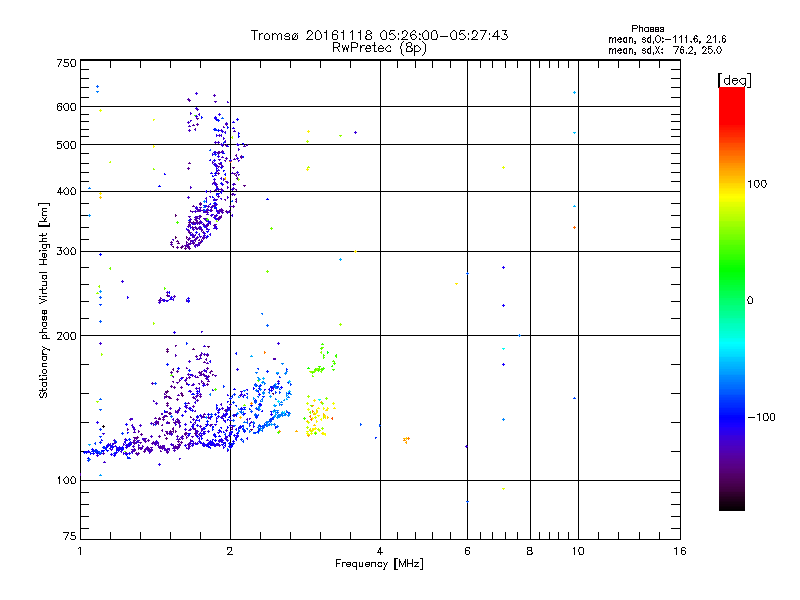Click the x-axis tick label '2'

point(230,551)
